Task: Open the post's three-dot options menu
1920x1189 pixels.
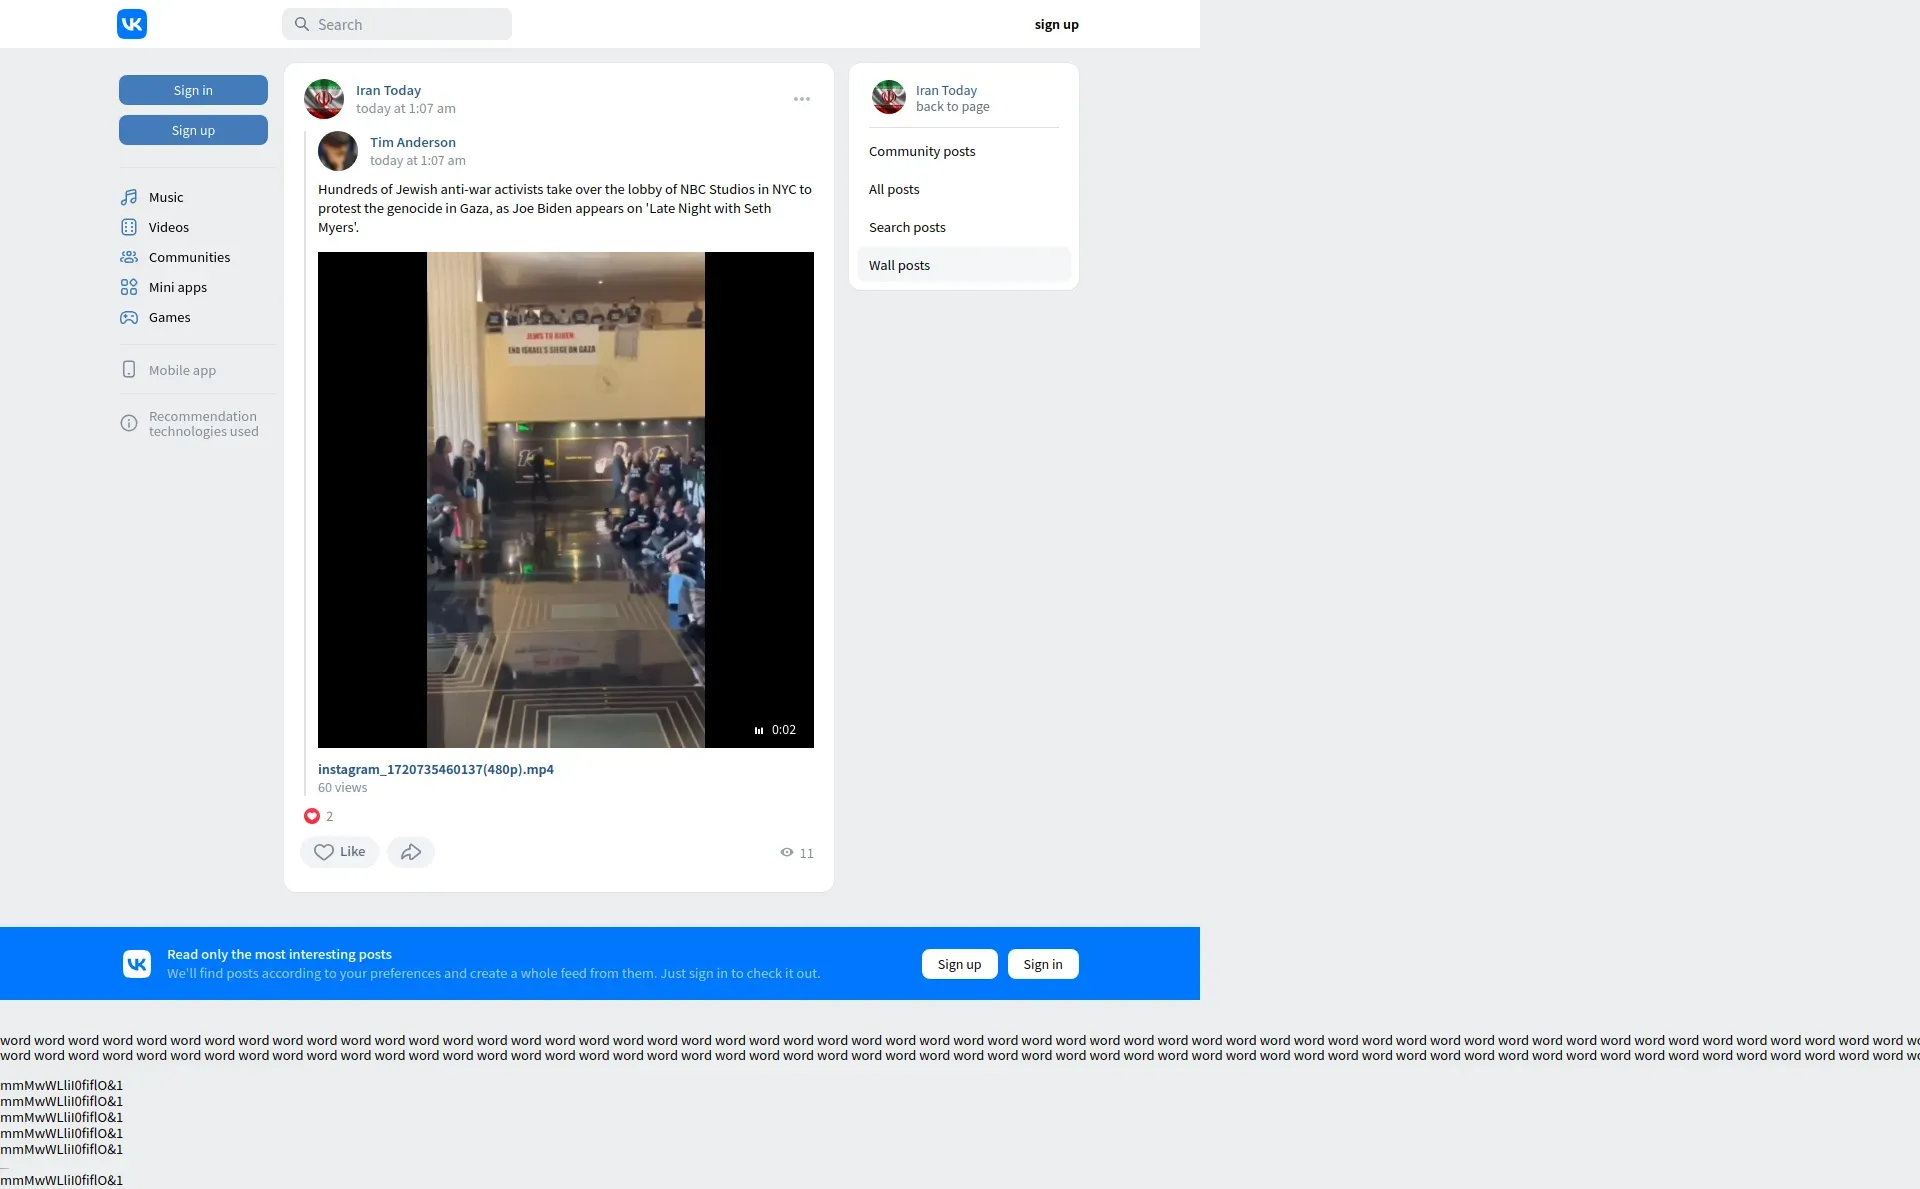Action: click(802, 99)
